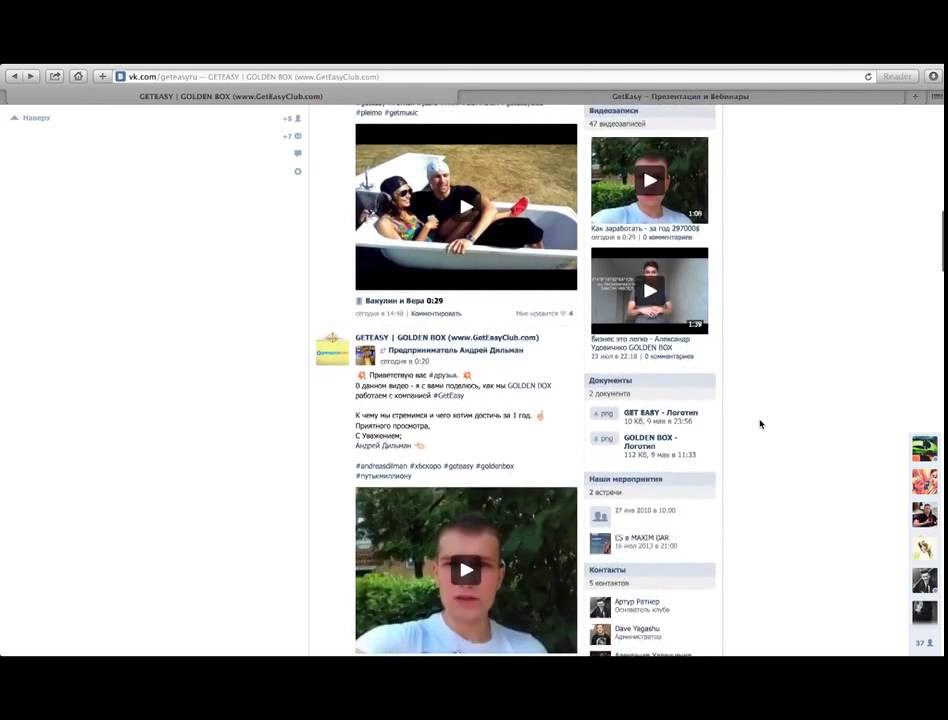
Task: Open document GOLDEN BOX - Логотип
Action: click(x=651, y=441)
